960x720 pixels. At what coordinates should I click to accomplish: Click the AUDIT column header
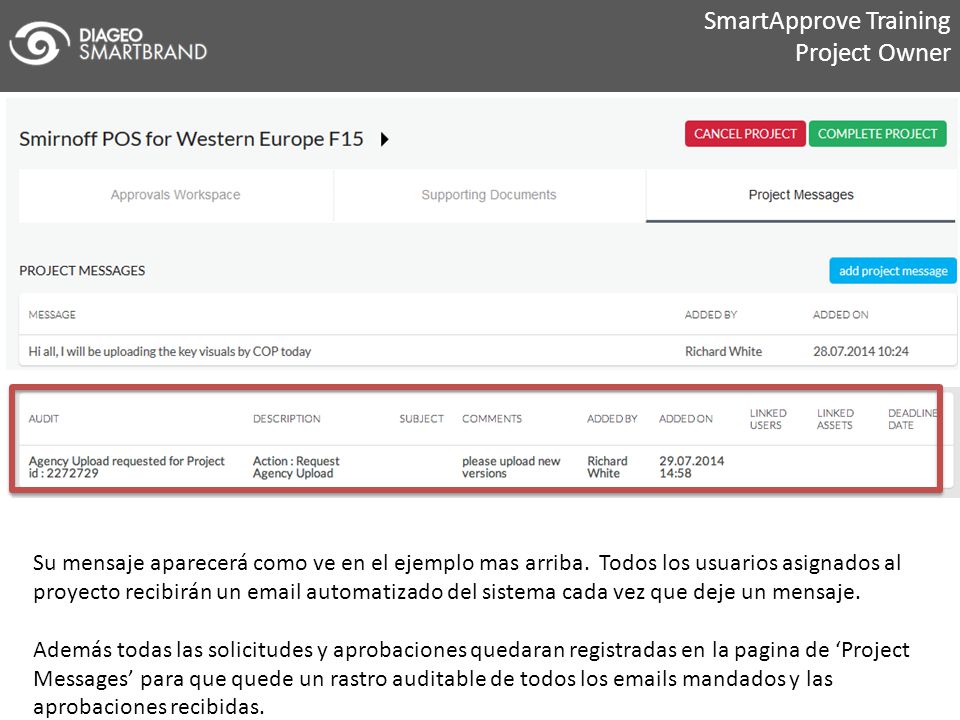pyautogui.click(x=43, y=419)
